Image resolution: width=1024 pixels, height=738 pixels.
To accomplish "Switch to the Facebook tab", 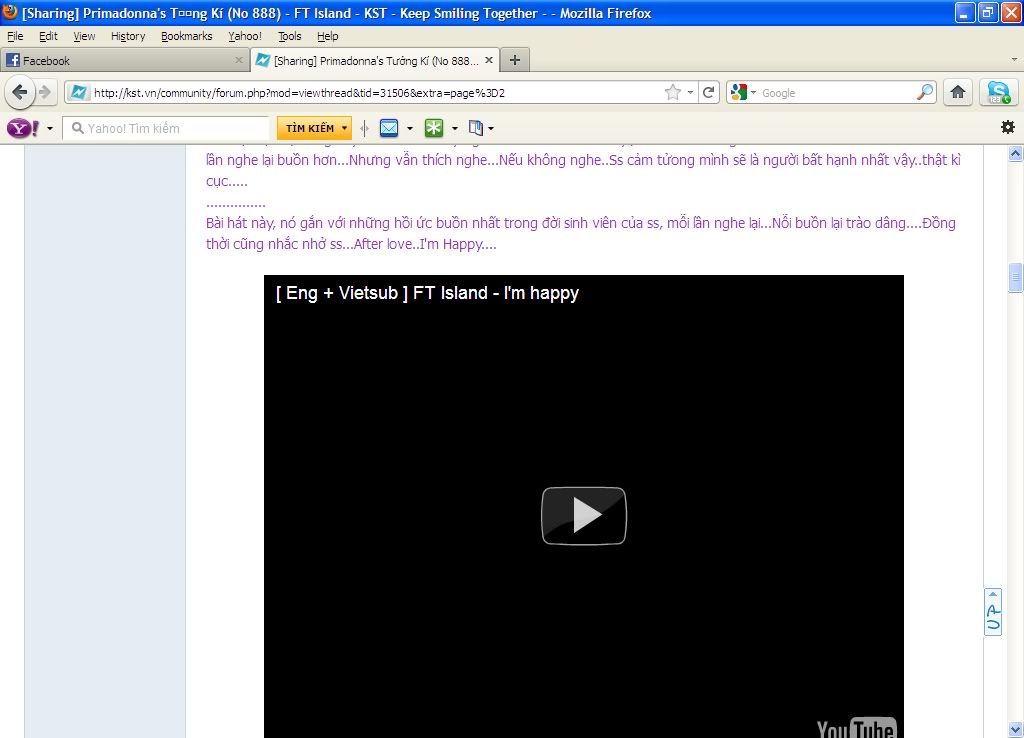I will pos(124,60).
